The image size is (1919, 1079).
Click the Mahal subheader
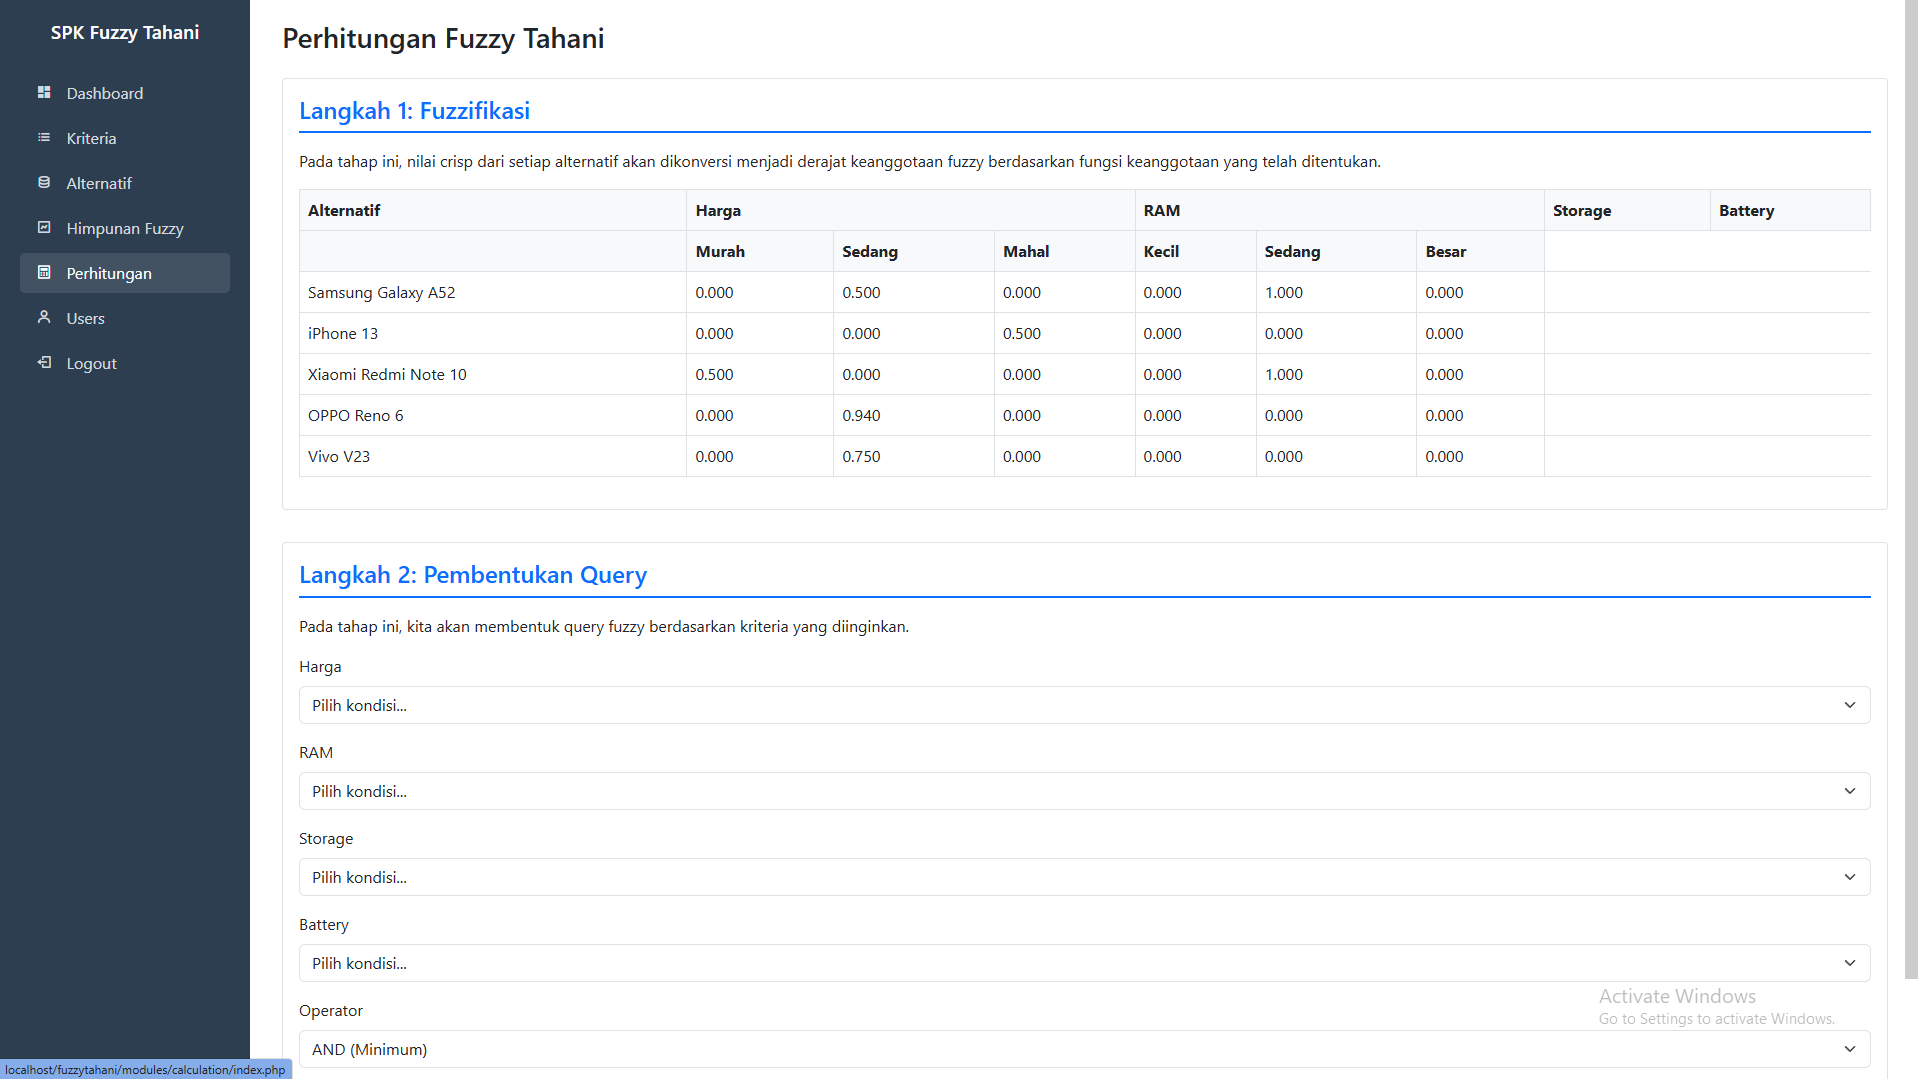(1026, 251)
